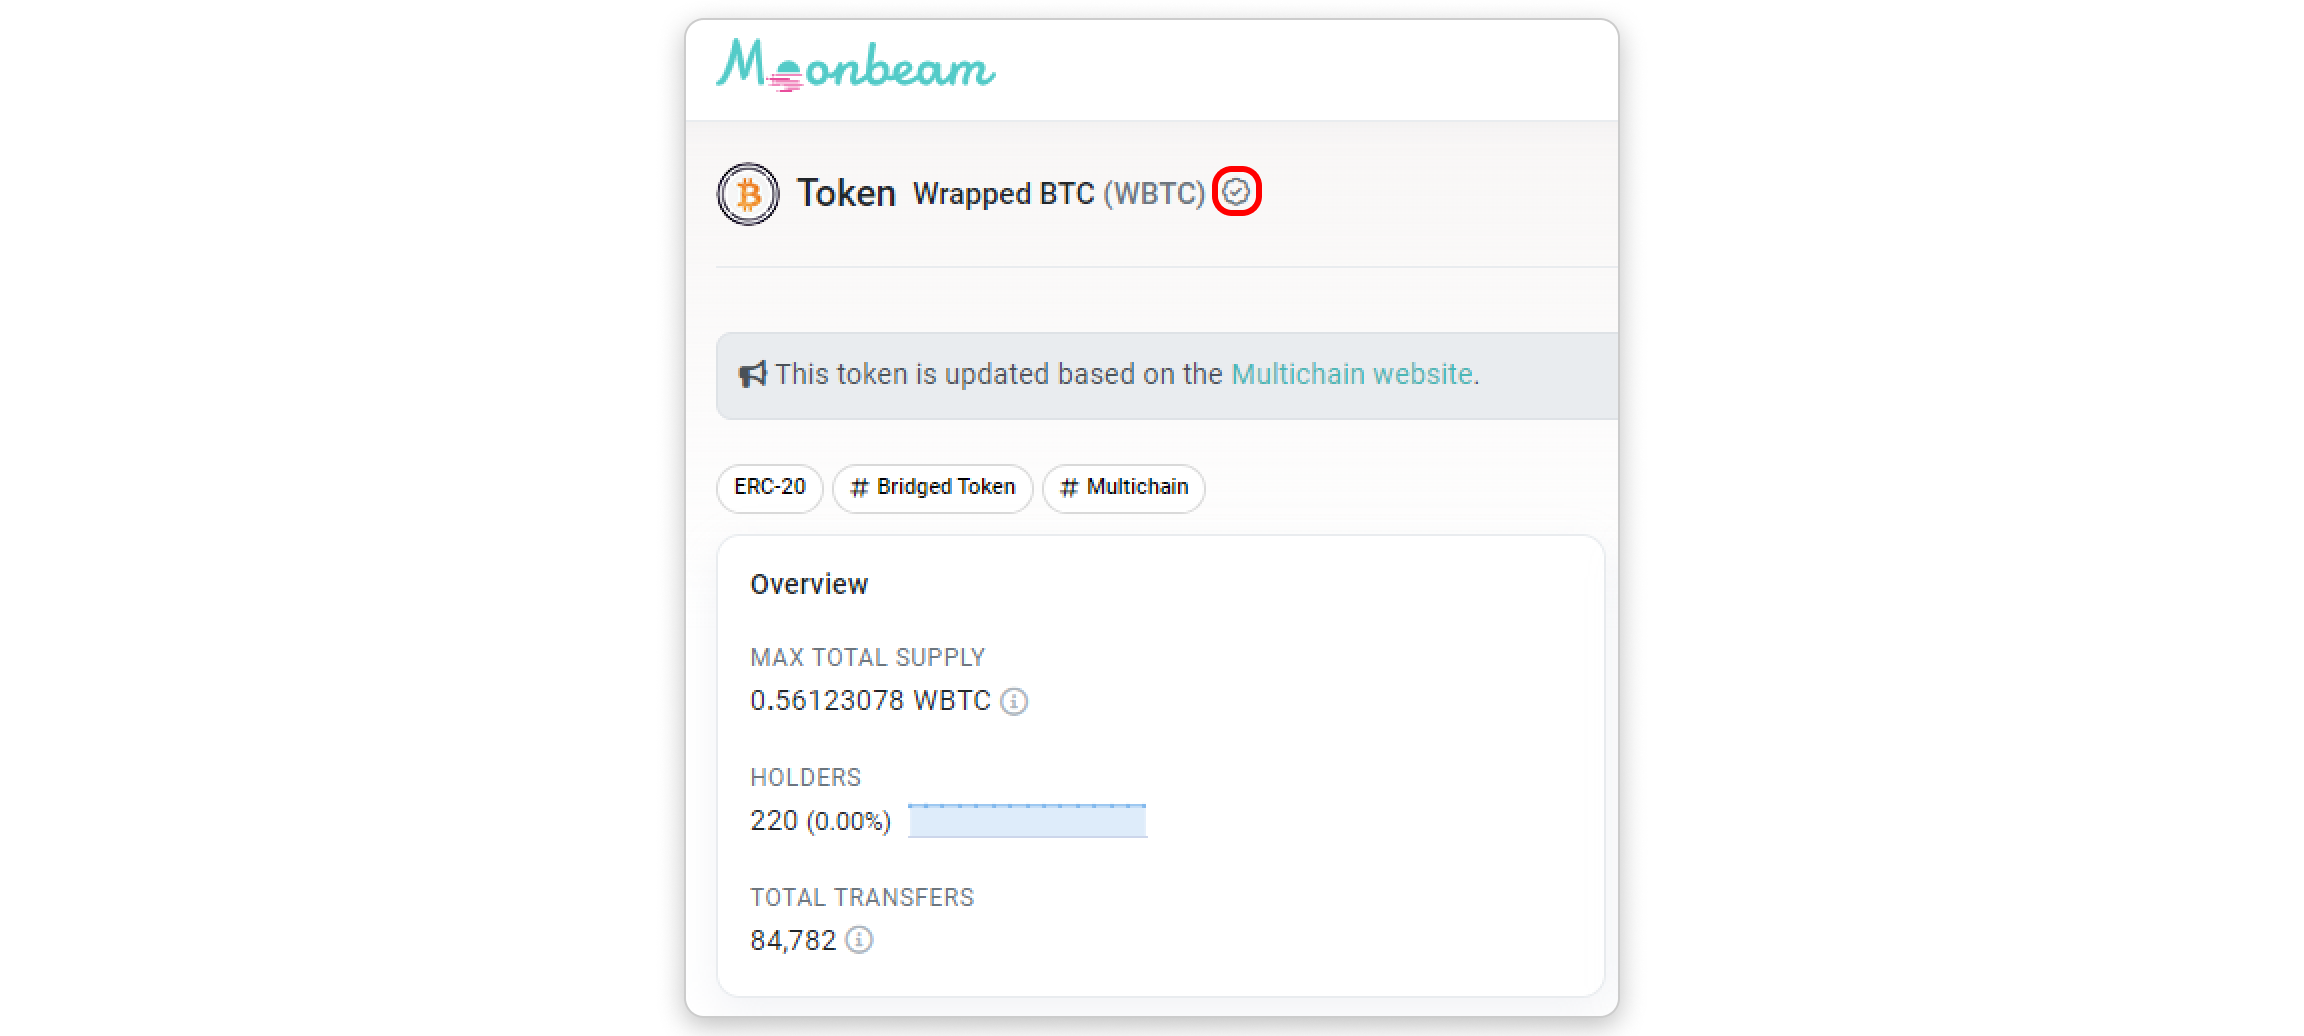Image resolution: width=2304 pixels, height=1036 pixels.
Task: Click the hash icon in Bridged Token tag
Action: pyautogui.click(x=859, y=488)
